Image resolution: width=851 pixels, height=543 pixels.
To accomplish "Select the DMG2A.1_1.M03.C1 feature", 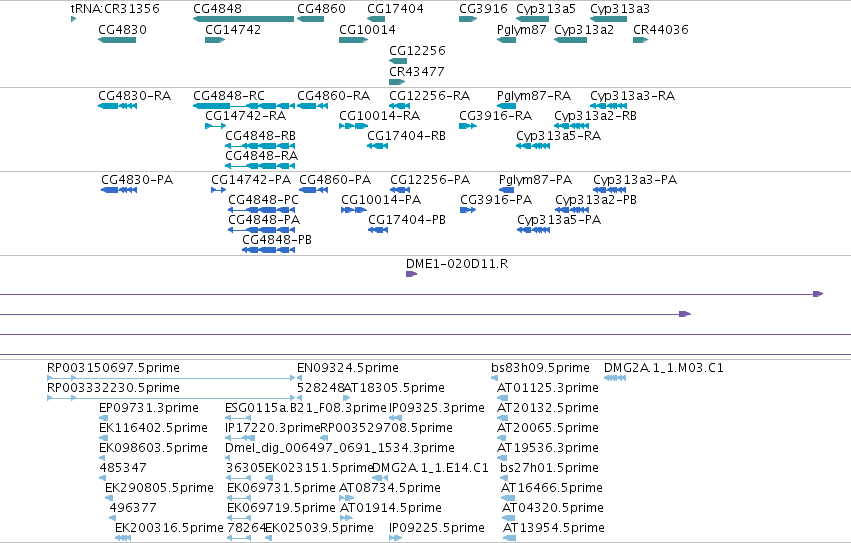I will pos(615,378).
